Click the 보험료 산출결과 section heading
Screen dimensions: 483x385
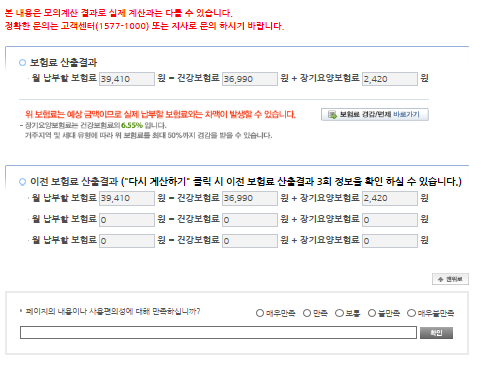(63, 62)
